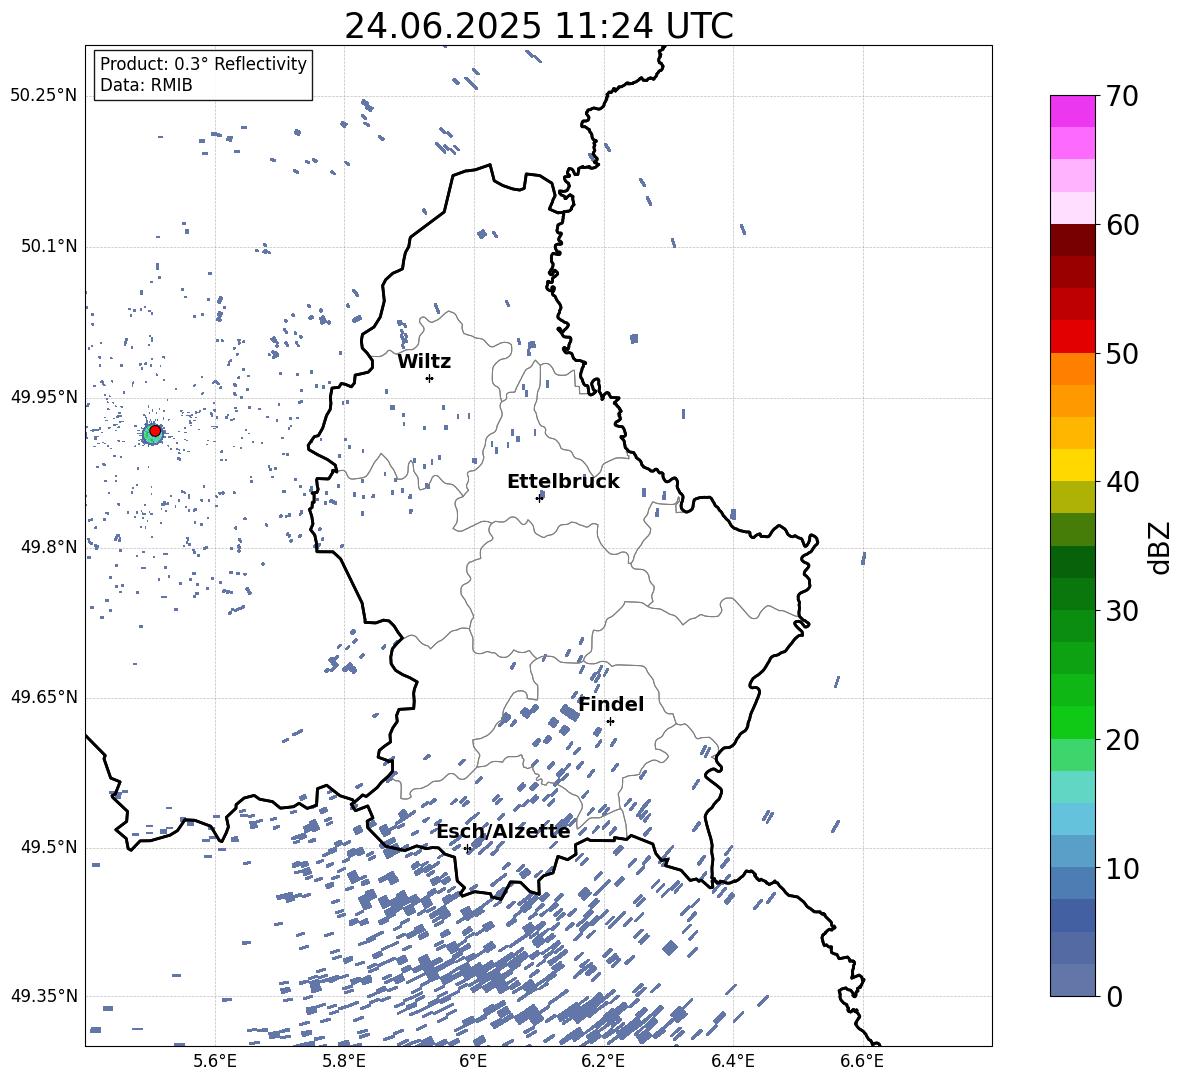Image resolution: width=1184 pixels, height=1081 pixels.
Task: Click the Esch/Alzette city label
Action: pyautogui.click(x=504, y=831)
